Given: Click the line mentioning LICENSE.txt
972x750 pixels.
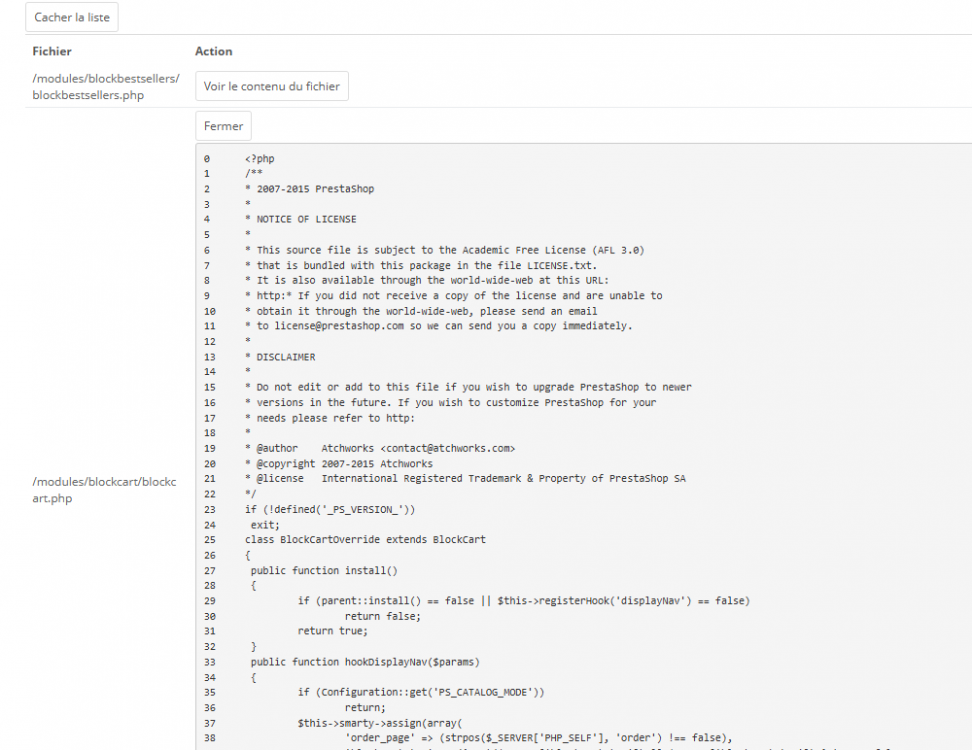Looking at the screenshot, I should [x=422, y=265].
